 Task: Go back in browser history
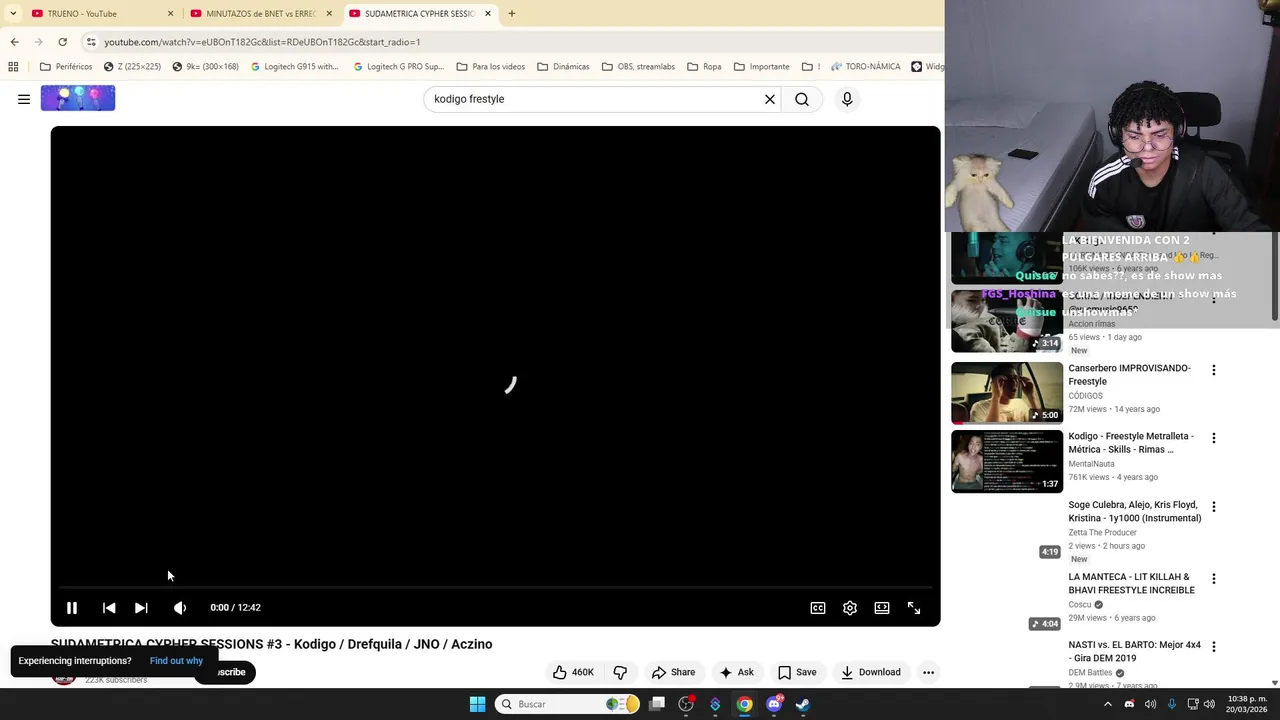pos(14,42)
